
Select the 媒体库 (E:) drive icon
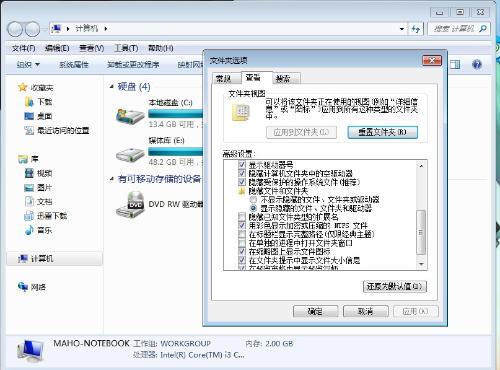pos(130,154)
